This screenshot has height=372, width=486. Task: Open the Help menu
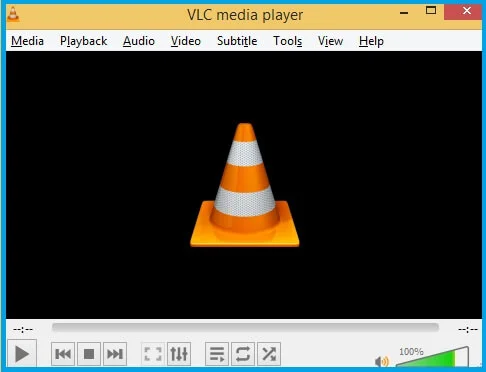(x=371, y=41)
